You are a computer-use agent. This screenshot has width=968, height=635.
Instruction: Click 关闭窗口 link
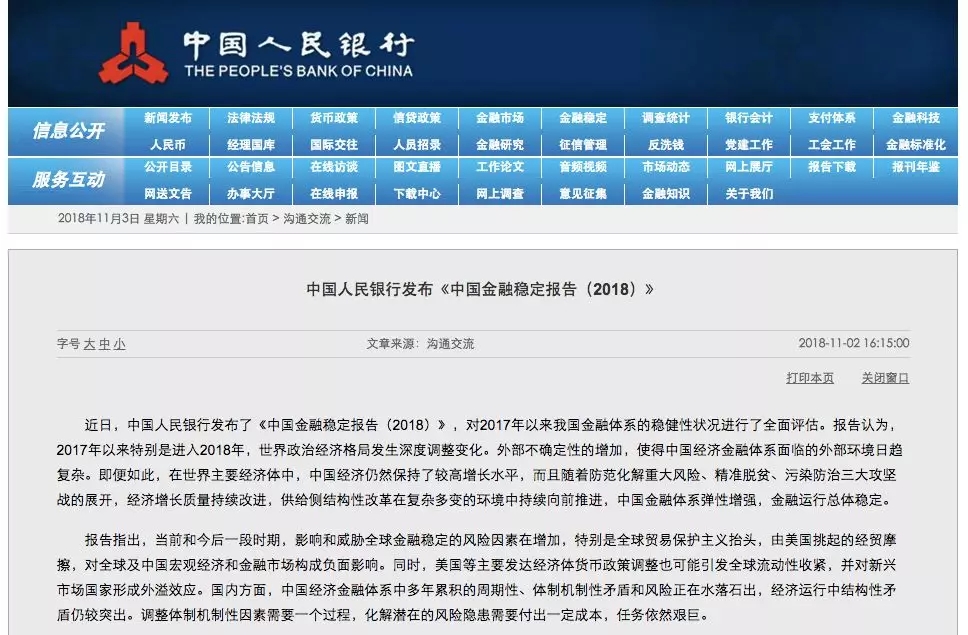pyautogui.click(x=885, y=378)
